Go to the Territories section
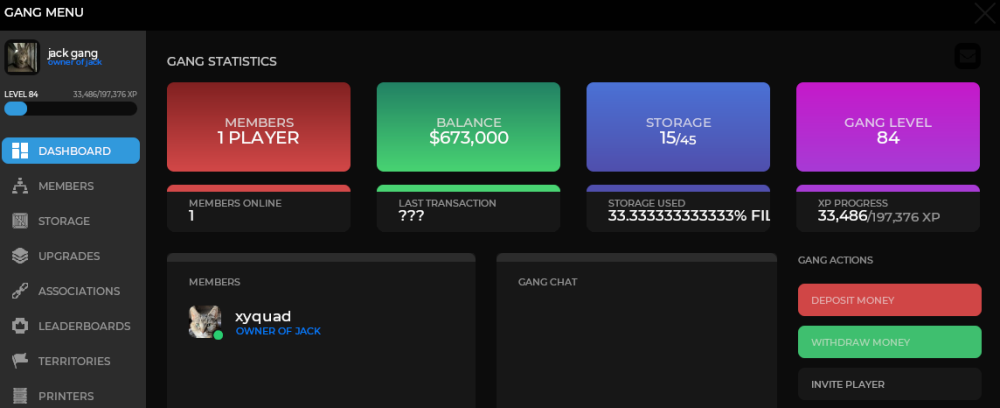The image size is (1000, 408). click(74, 361)
